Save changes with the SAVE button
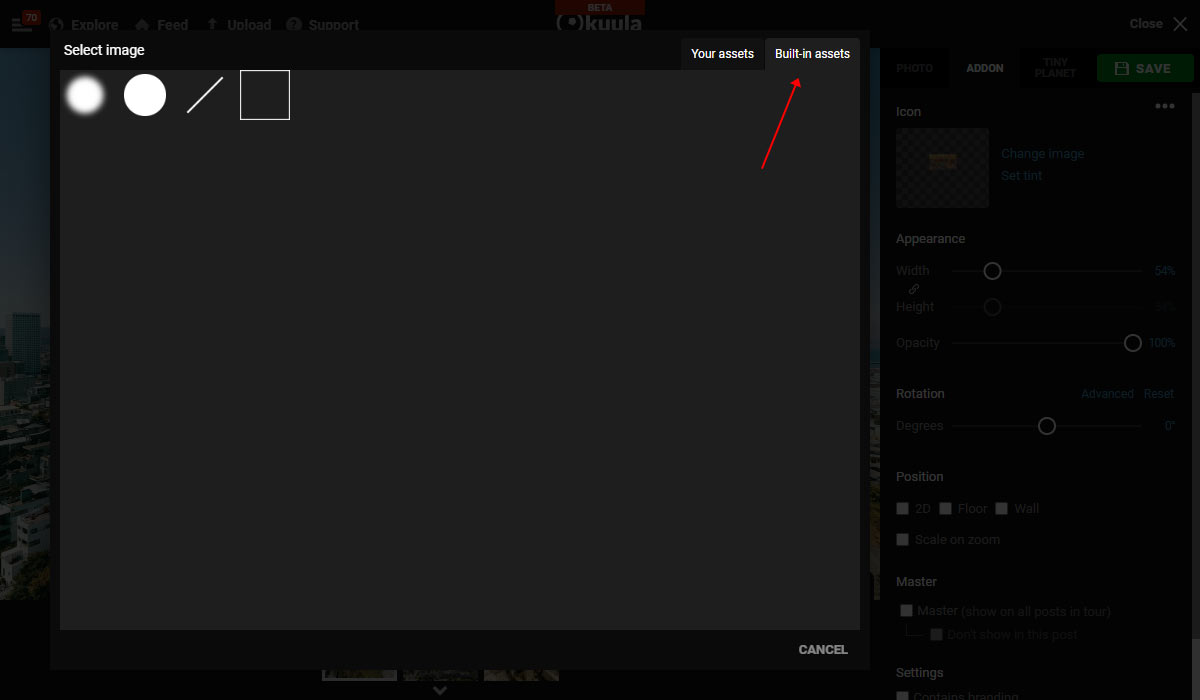1200x700 pixels. point(1145,68)
